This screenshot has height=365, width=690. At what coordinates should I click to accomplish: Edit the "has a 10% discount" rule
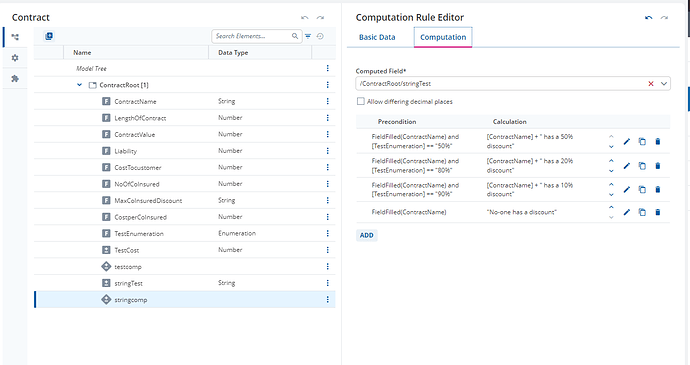[627, 189]
